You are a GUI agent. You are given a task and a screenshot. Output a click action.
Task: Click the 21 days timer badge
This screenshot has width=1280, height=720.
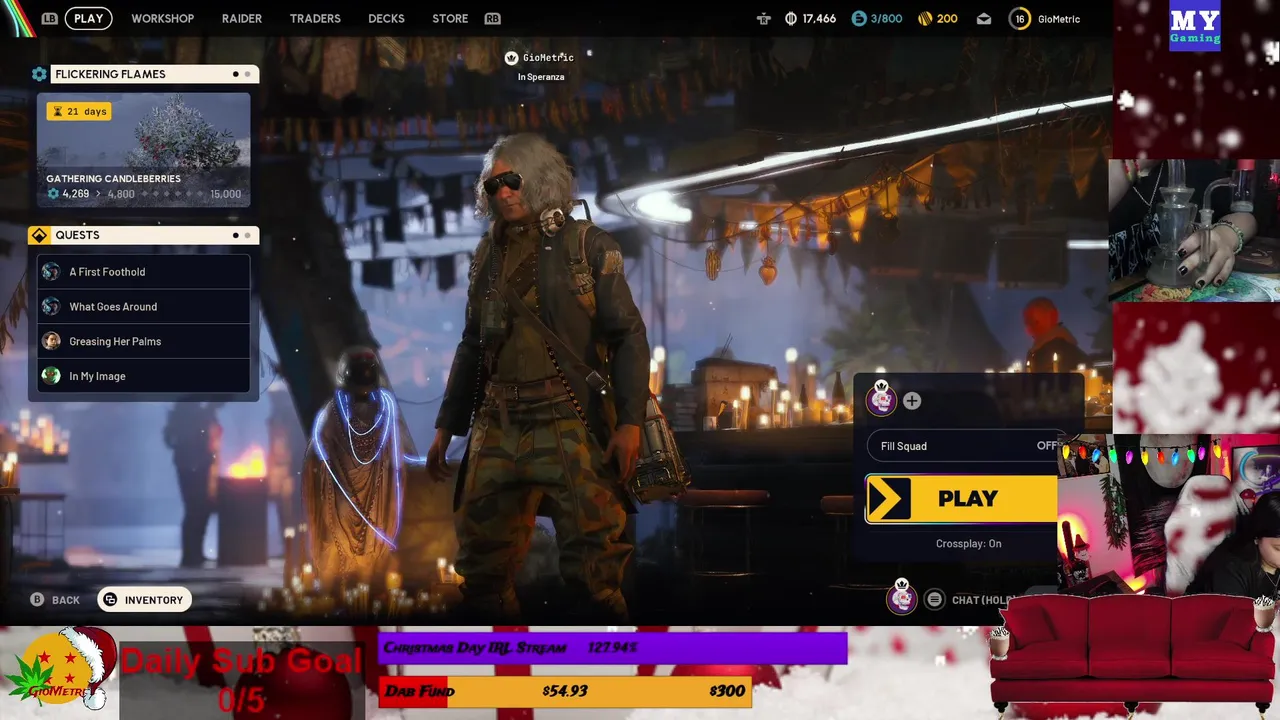(x=79, y=111)
